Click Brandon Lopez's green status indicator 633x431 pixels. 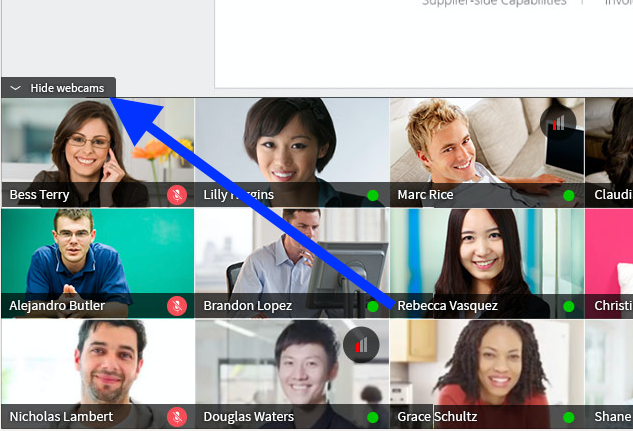coord(373,307)
